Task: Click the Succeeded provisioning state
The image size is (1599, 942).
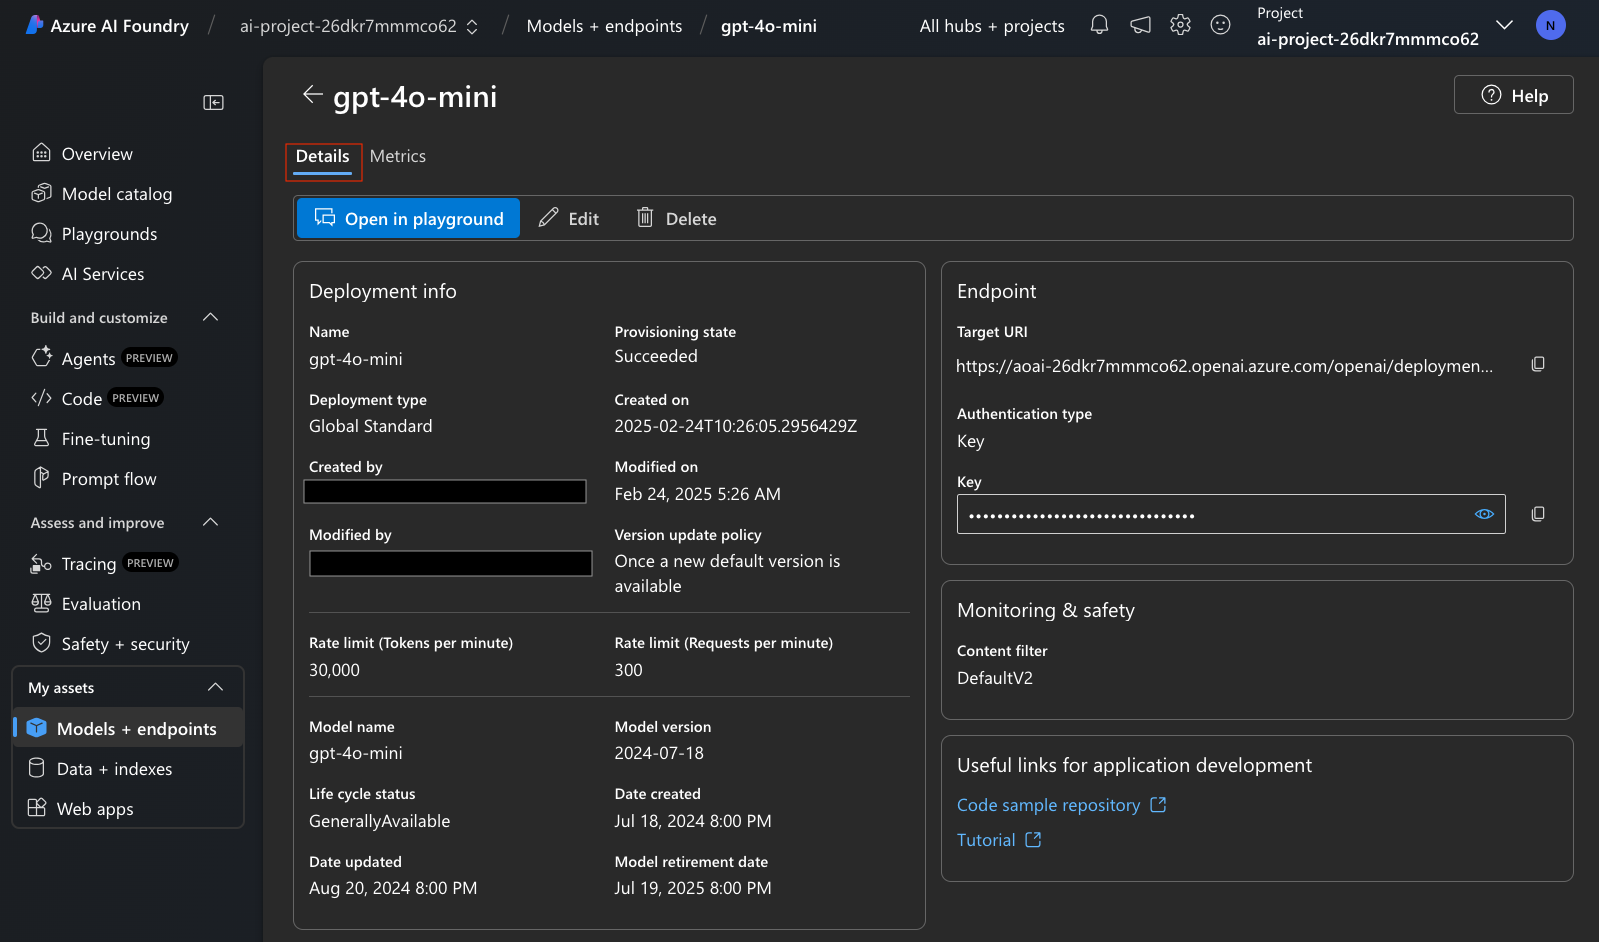Action: [656, 356]
